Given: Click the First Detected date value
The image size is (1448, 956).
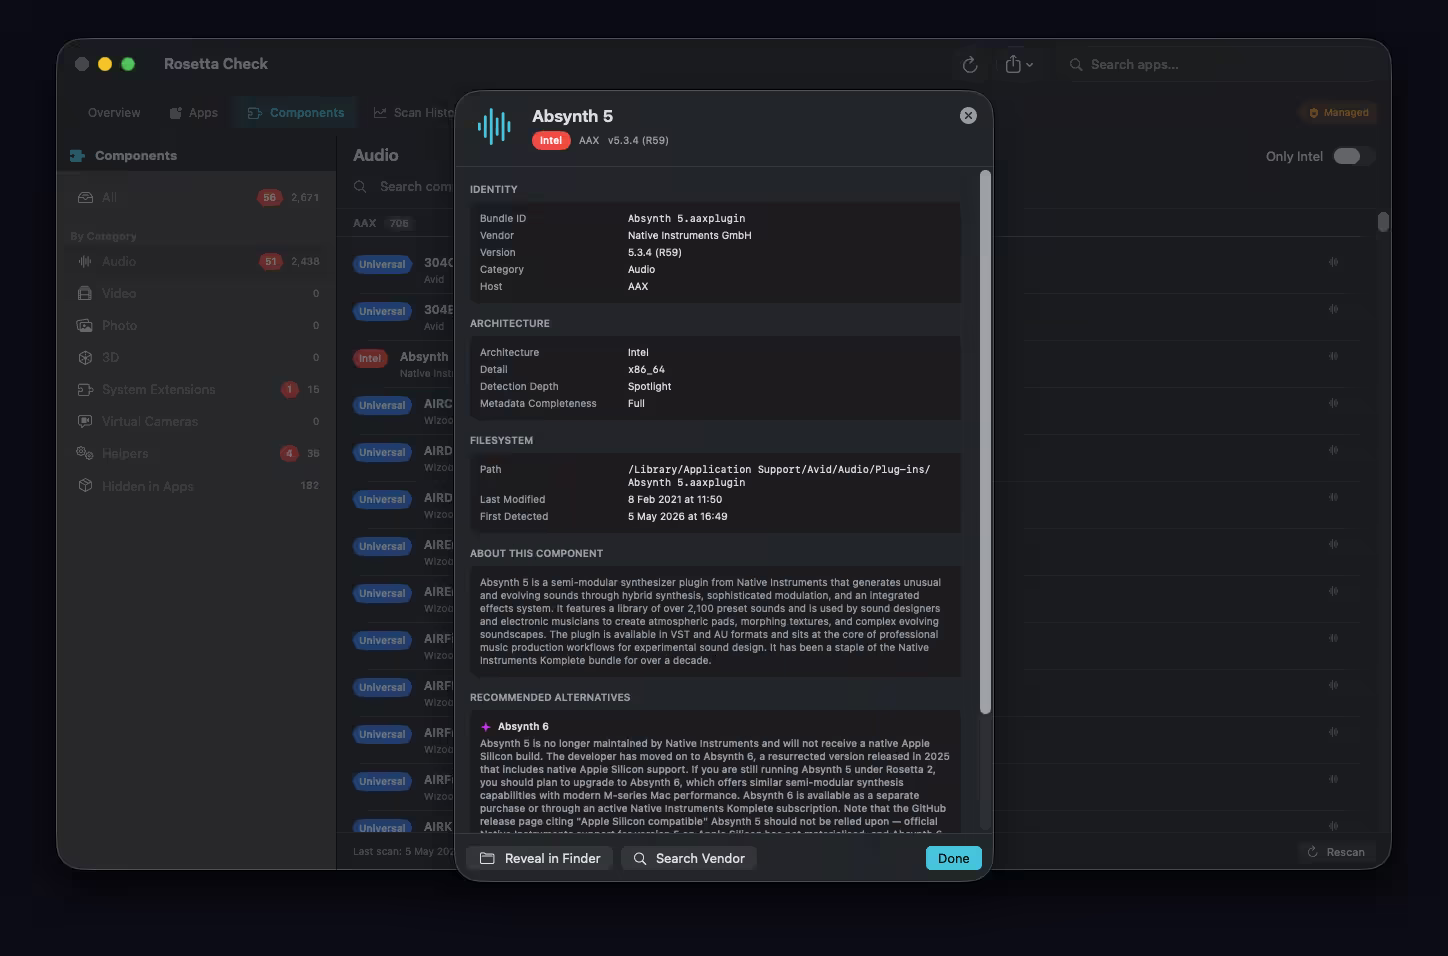Looking at the screenshot, I should pos(677,517).
